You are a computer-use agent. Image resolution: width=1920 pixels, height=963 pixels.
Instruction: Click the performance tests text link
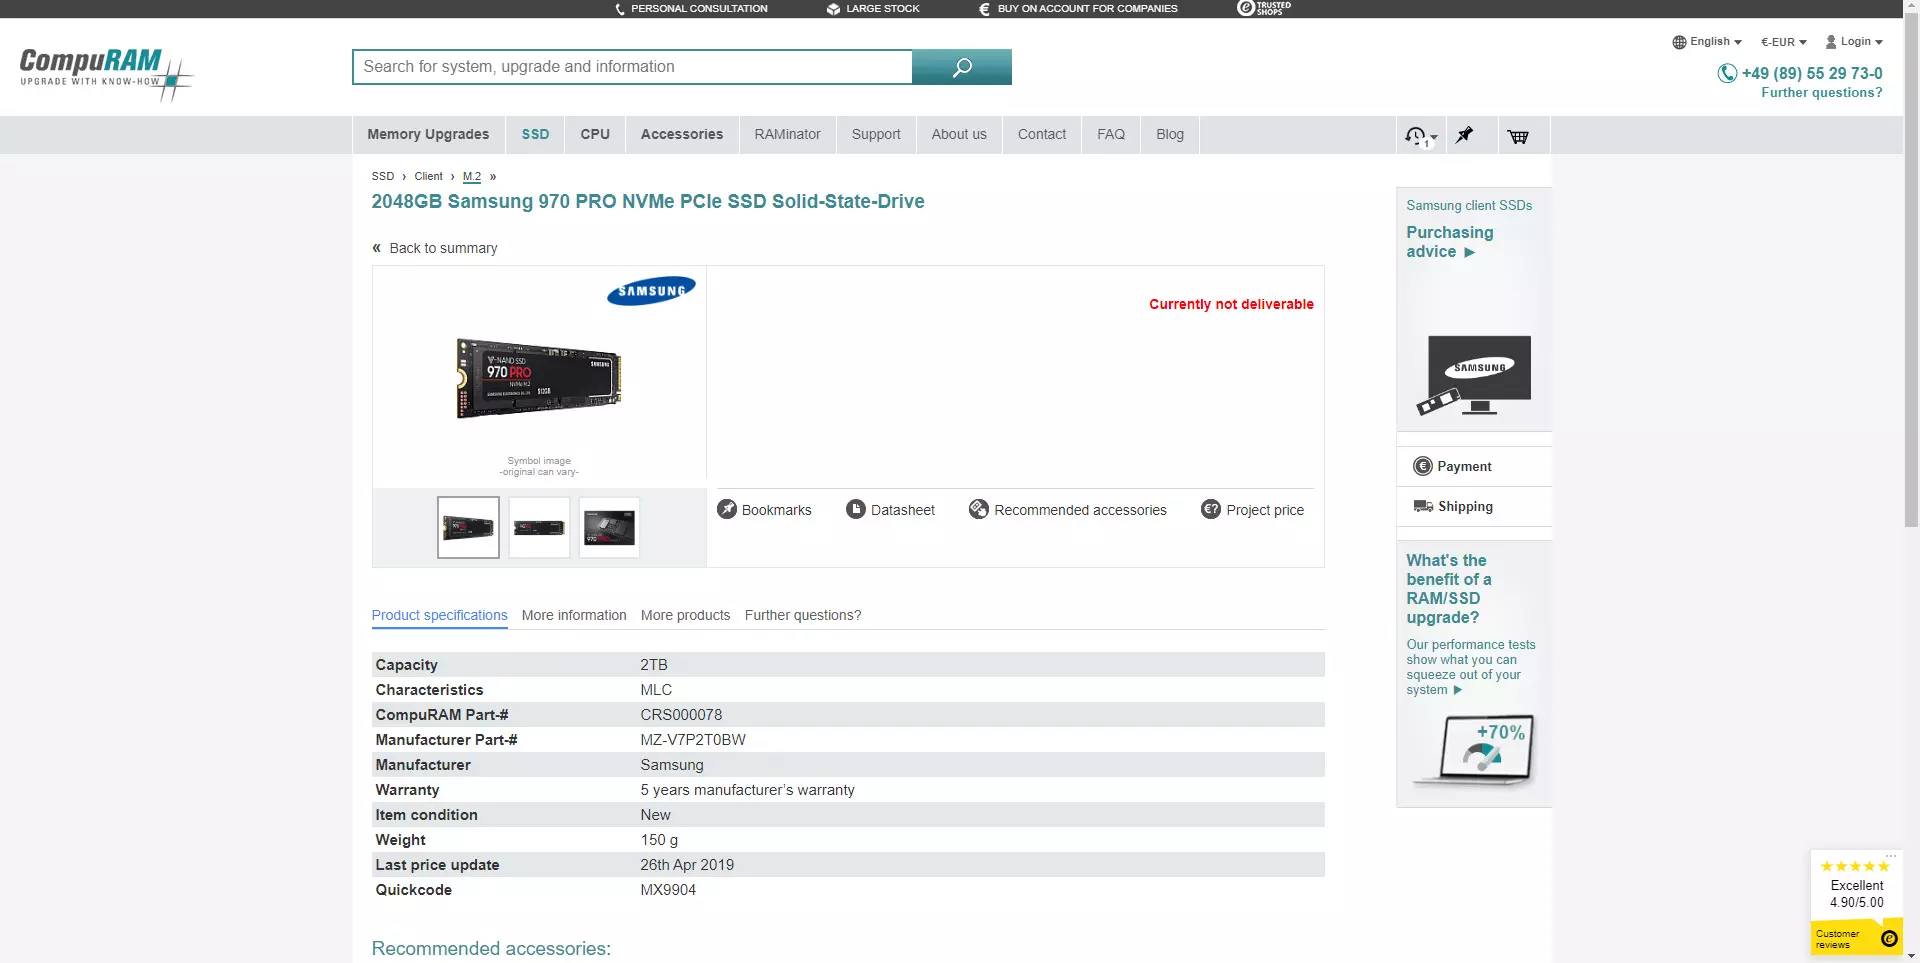(1470, 667)
